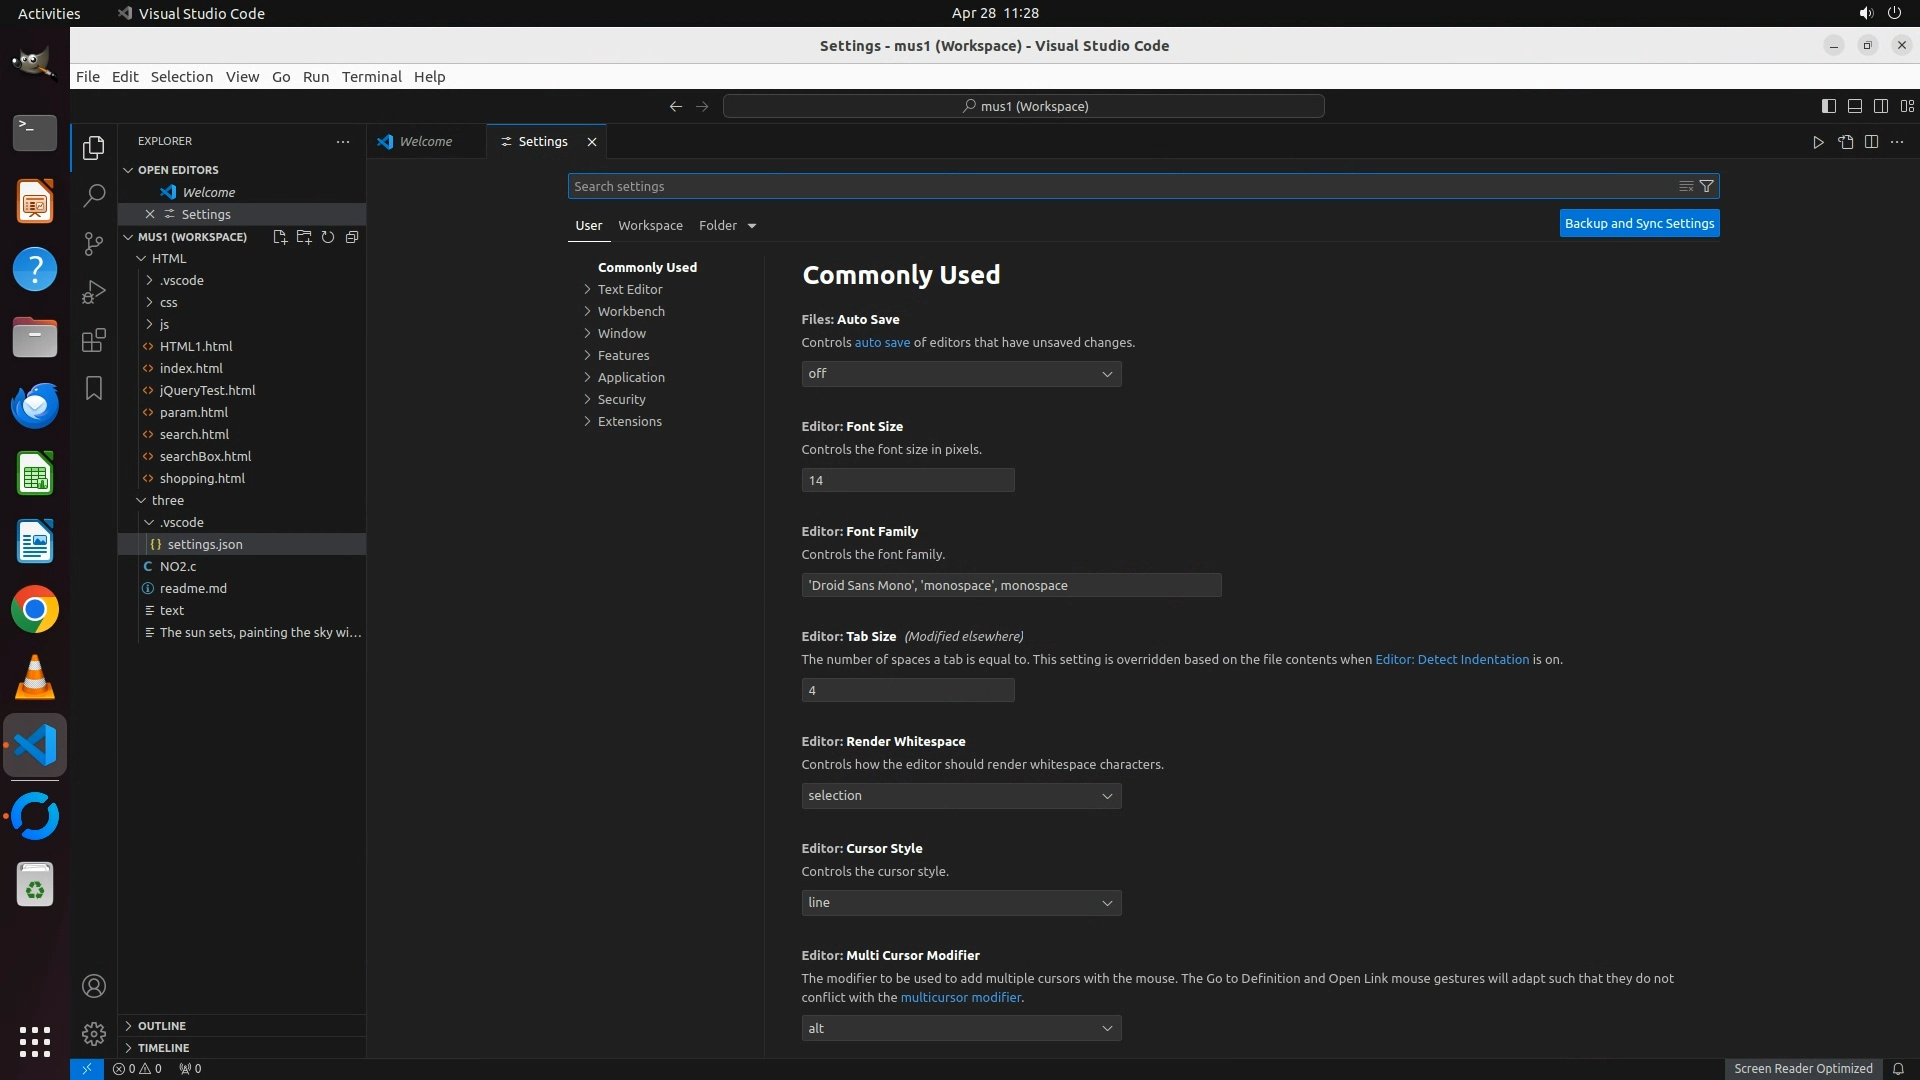Expand the Text Editor settings category
Image resolution: width=1920 pixels, height=1080 pixels.
(x=629, y=290)
